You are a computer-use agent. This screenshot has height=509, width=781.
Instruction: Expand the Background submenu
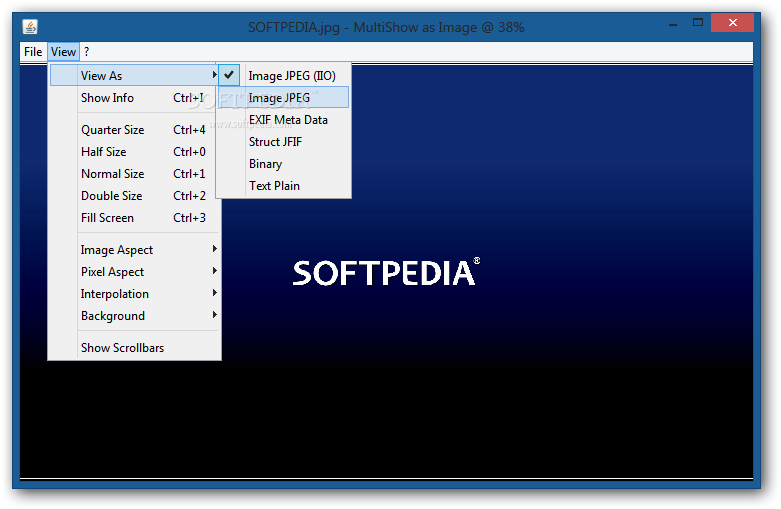tap(134, 316)
